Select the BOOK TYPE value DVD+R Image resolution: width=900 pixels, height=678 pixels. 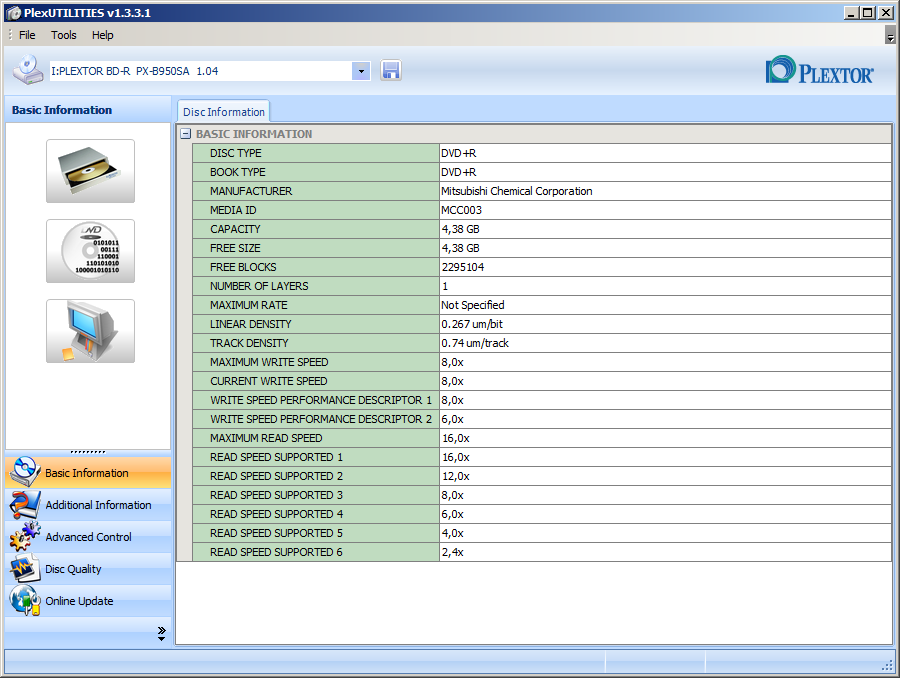[x=459, y=172]
